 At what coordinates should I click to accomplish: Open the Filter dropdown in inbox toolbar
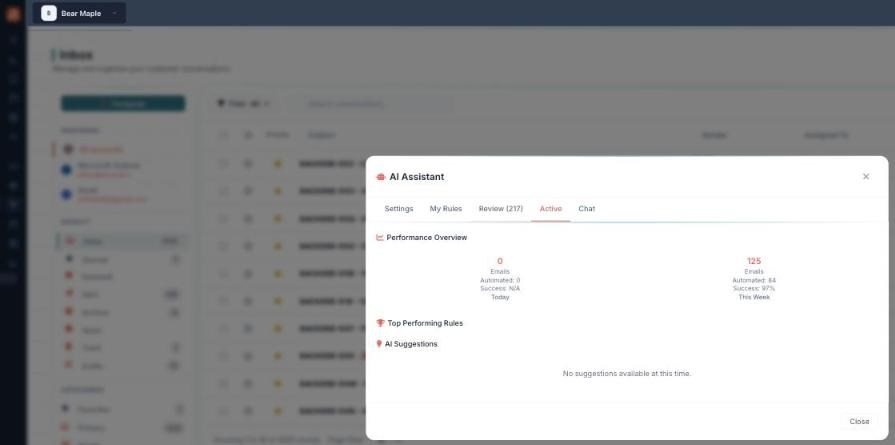click(244, 103)
